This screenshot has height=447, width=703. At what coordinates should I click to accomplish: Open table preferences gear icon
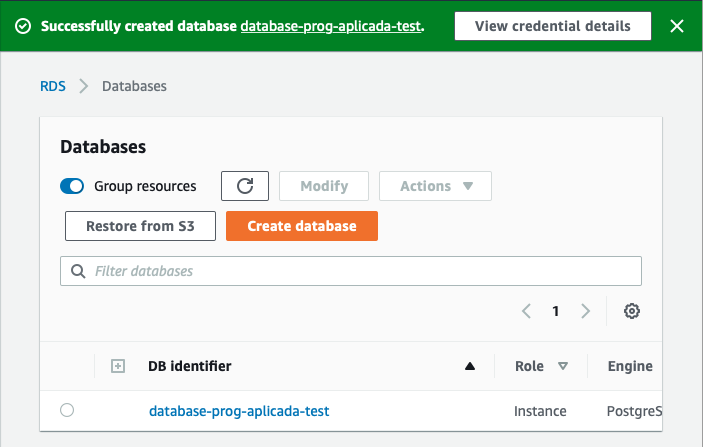click(631, 311)
